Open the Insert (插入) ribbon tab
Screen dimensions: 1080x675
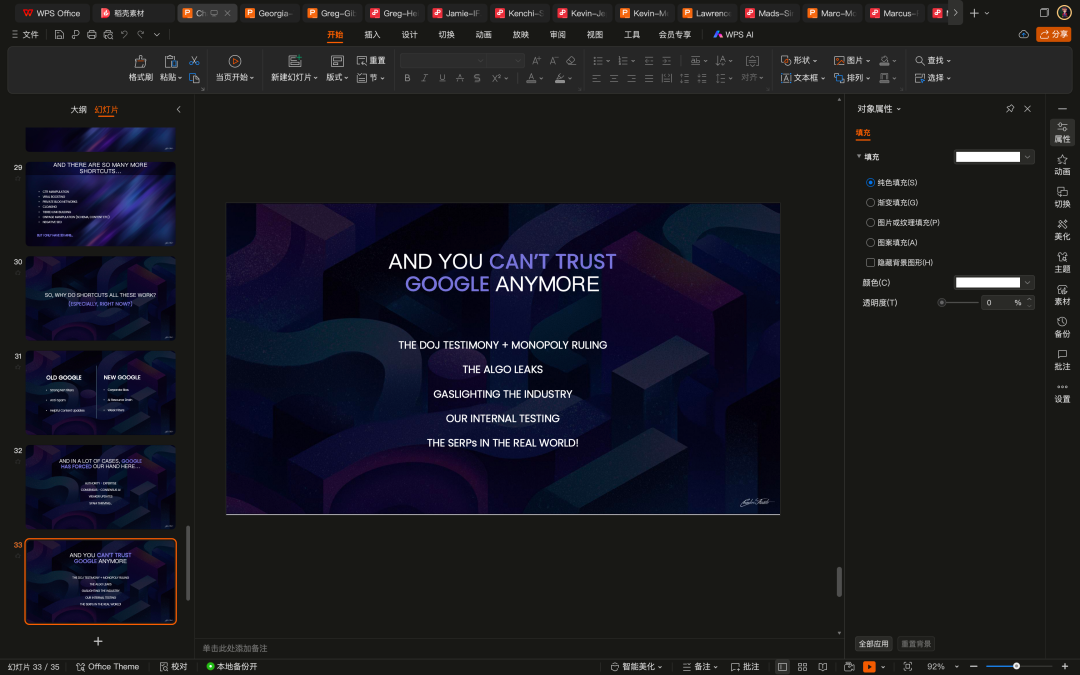pos(372,34)
